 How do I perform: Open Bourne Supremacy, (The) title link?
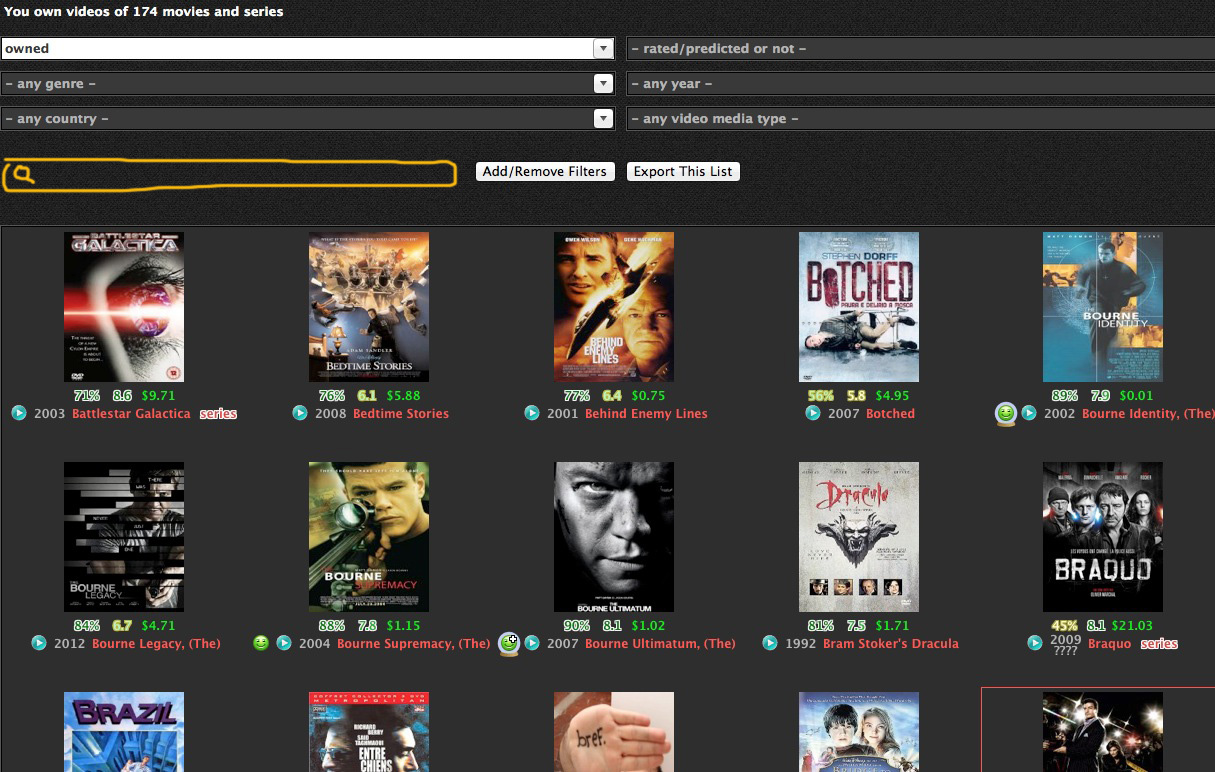pos(414,643)
